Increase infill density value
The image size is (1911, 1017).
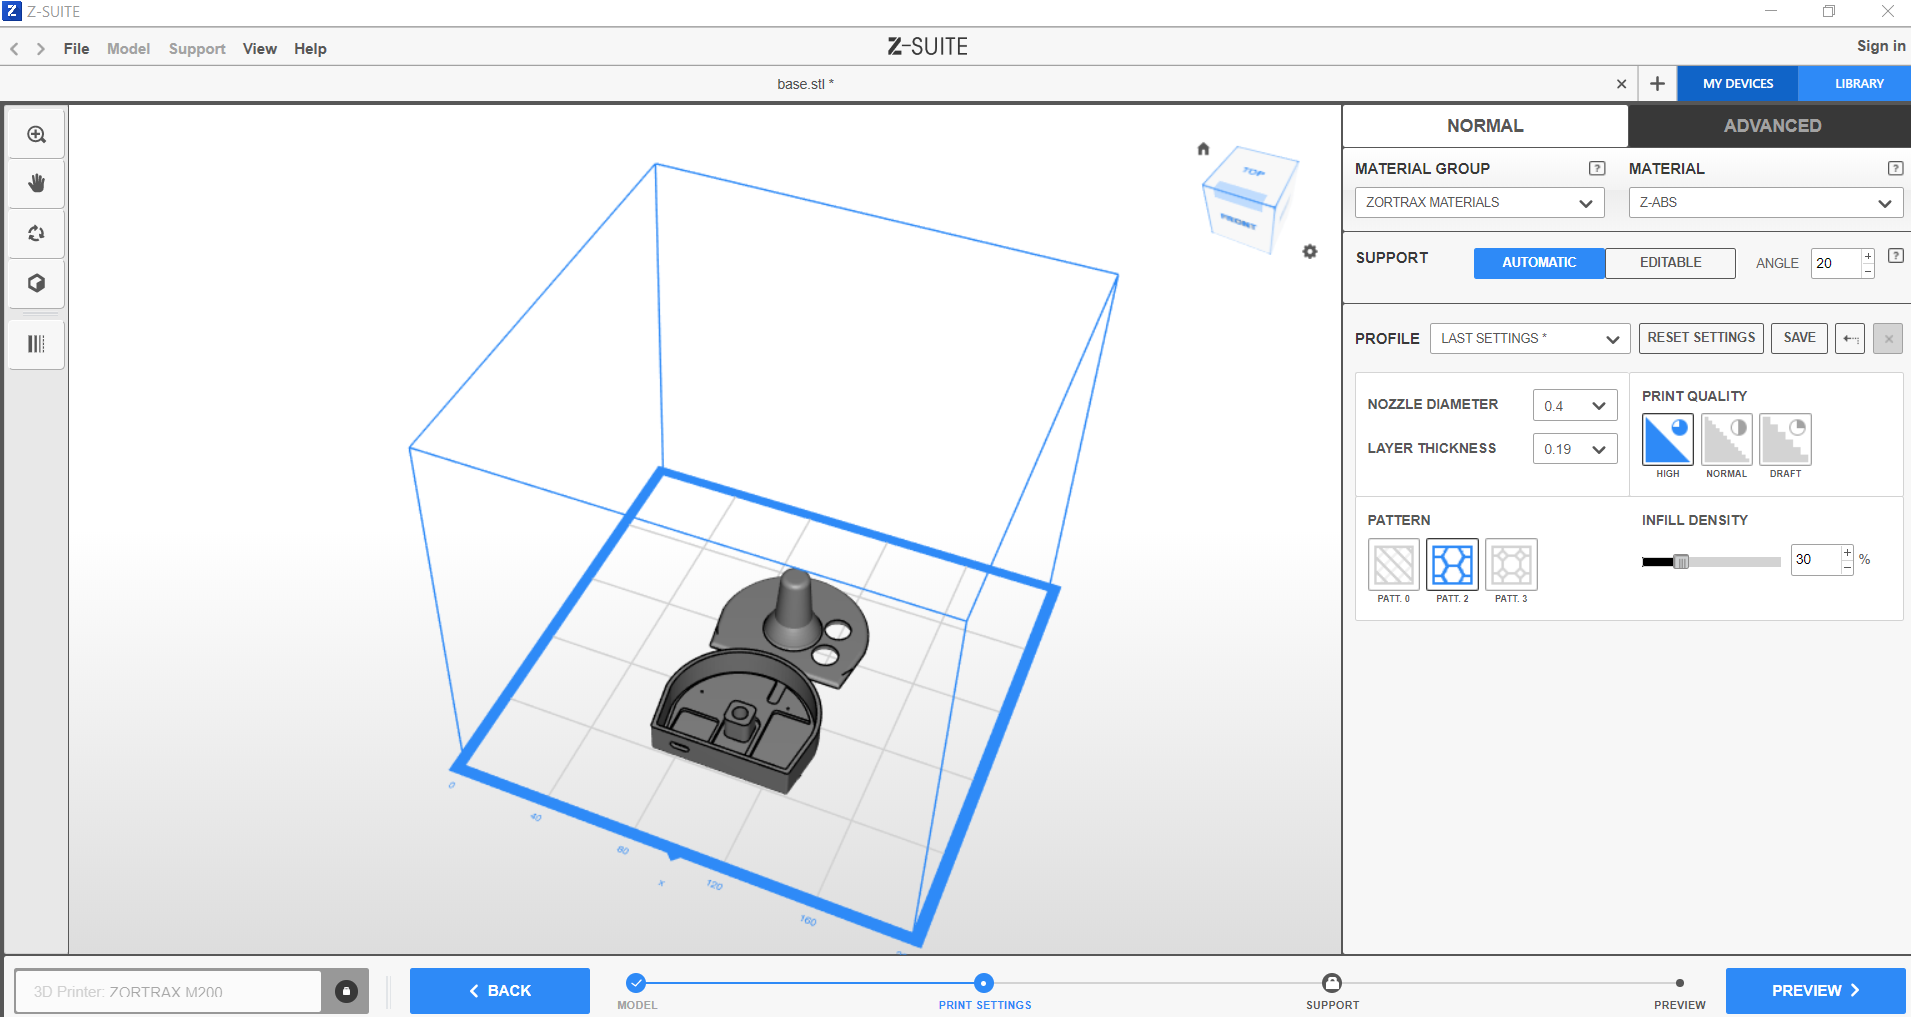1847,552
